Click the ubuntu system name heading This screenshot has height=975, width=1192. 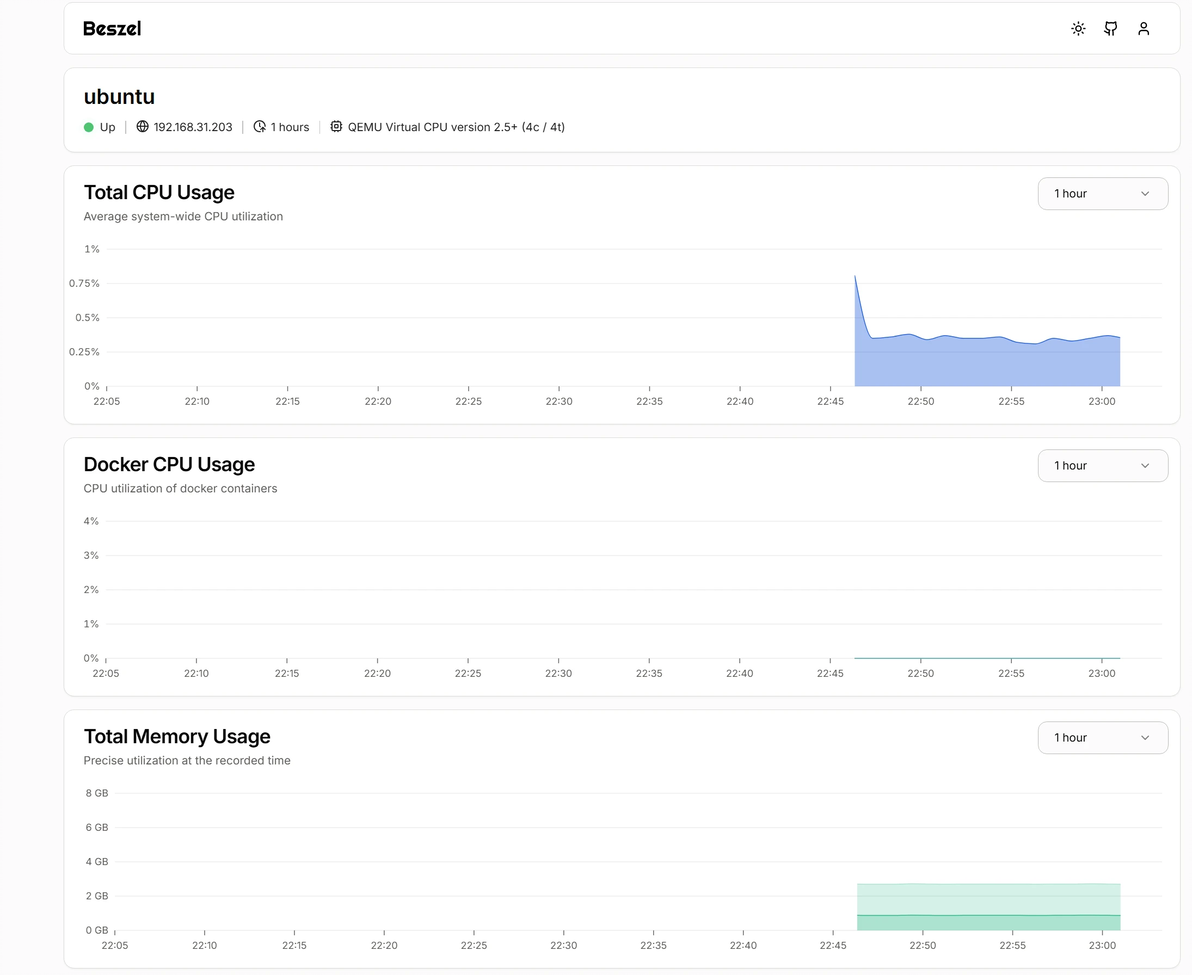click(119, 97)
